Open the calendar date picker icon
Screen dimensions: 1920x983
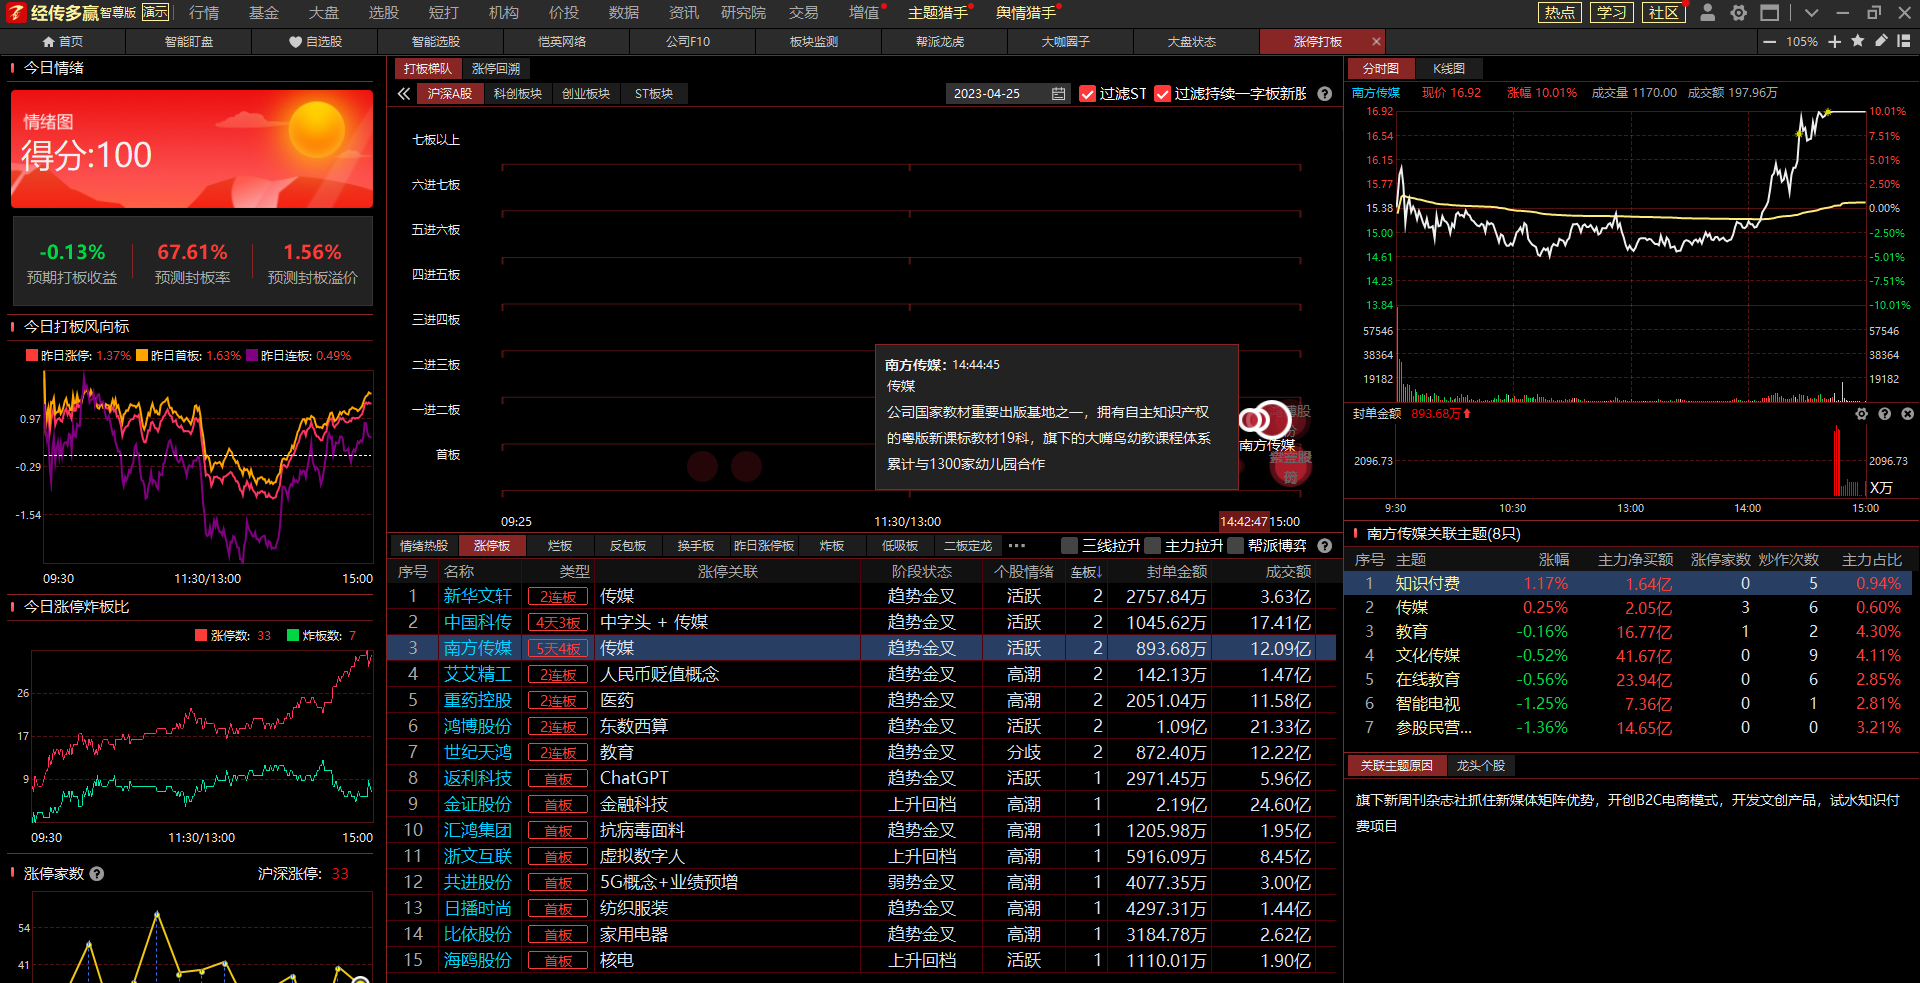pyautogui.click(x=1059, y=94)
